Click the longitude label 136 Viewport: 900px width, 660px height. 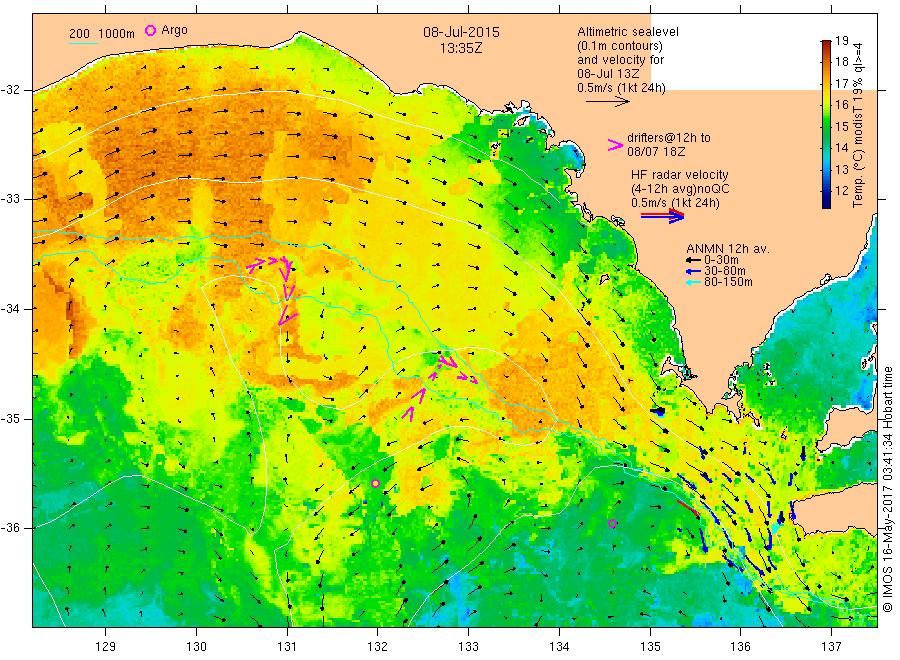click(x=740, y=647)
